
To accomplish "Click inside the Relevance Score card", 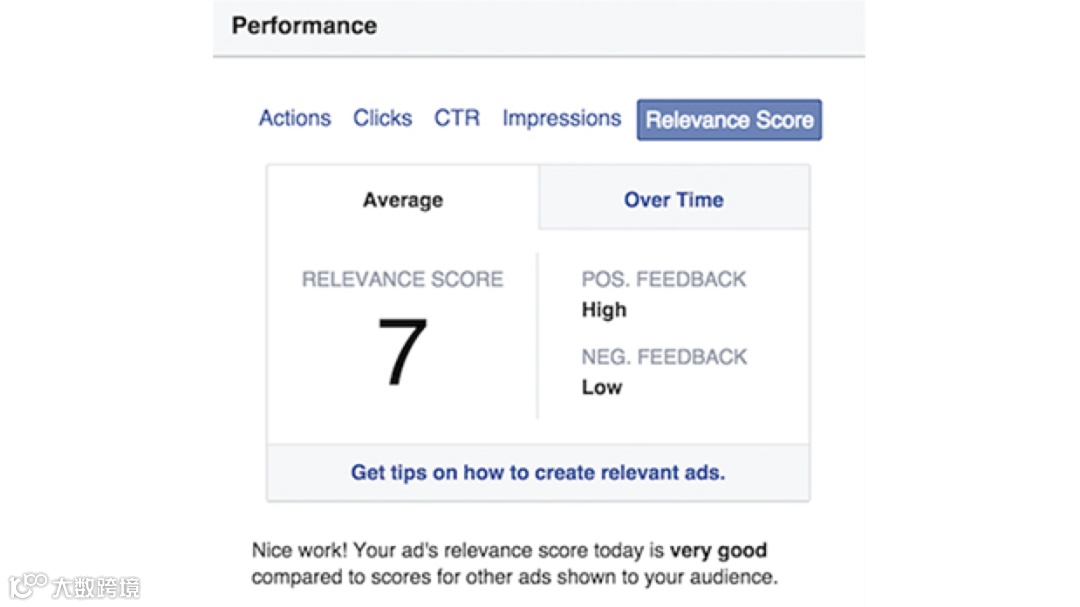I will click(x=537, y=330).
